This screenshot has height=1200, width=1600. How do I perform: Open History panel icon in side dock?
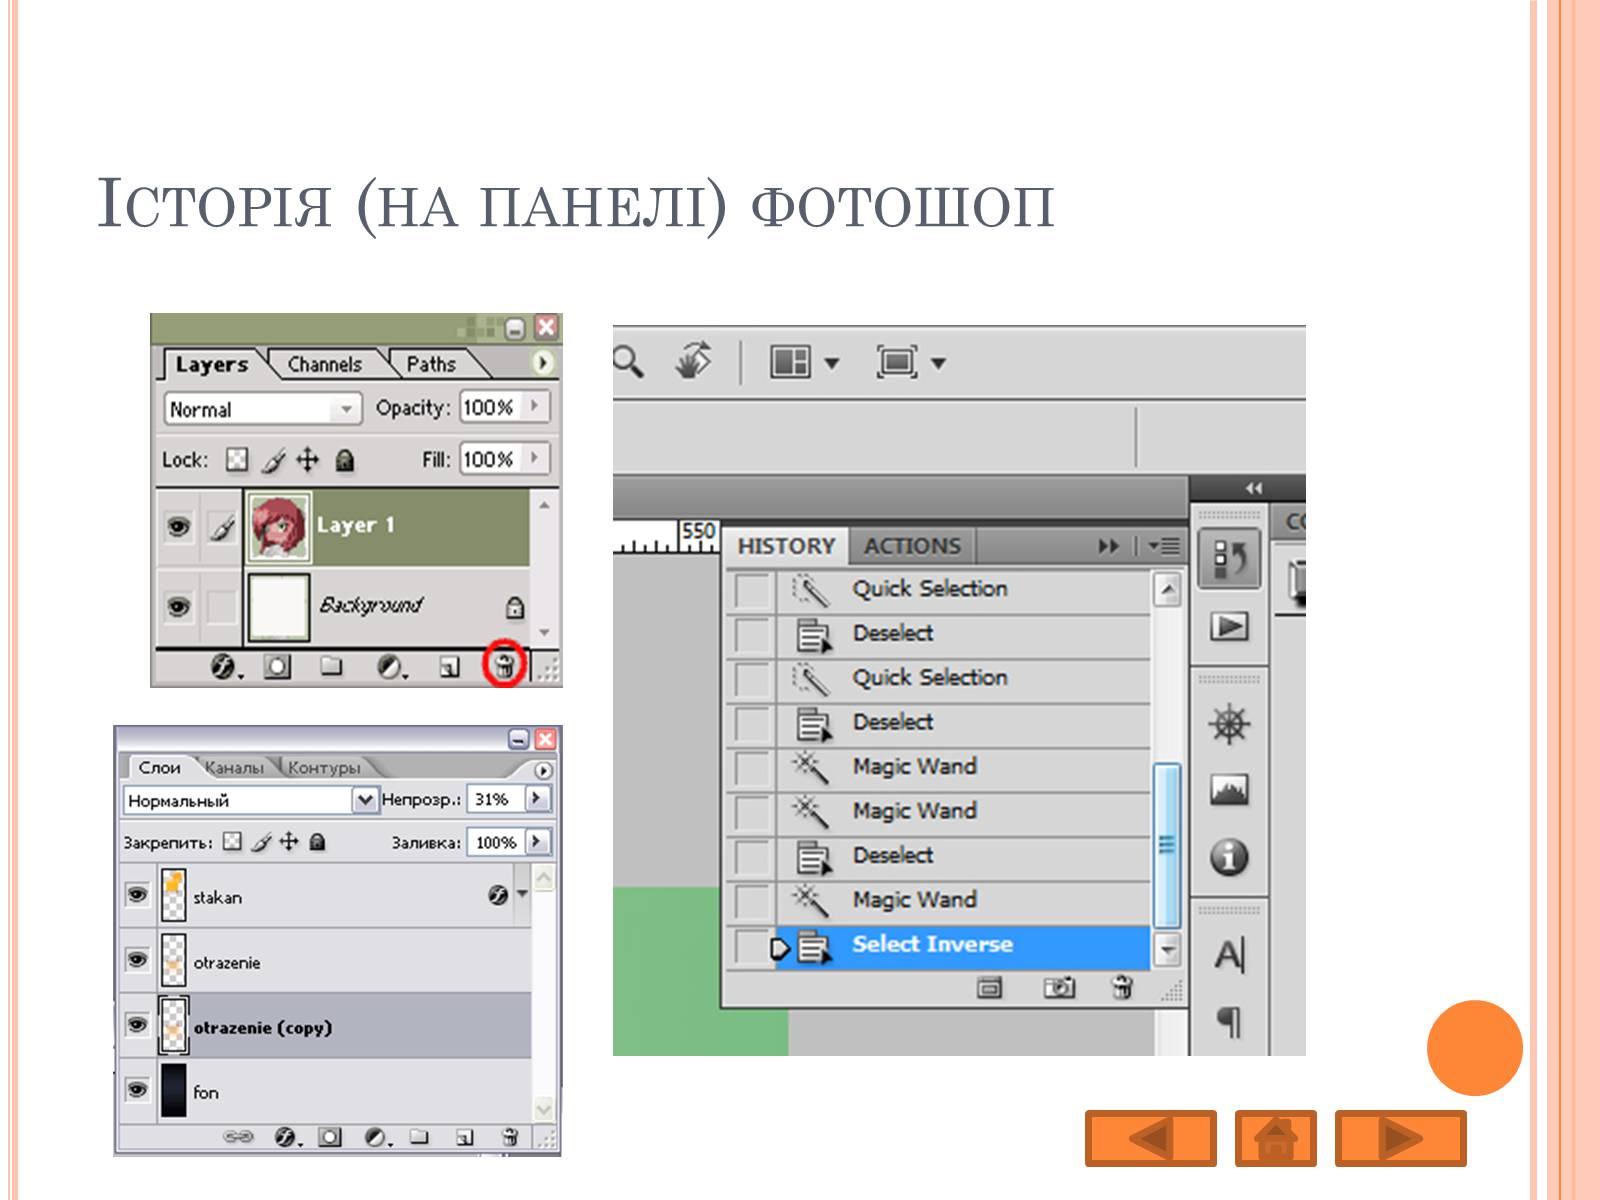(x=1229, y=558)
